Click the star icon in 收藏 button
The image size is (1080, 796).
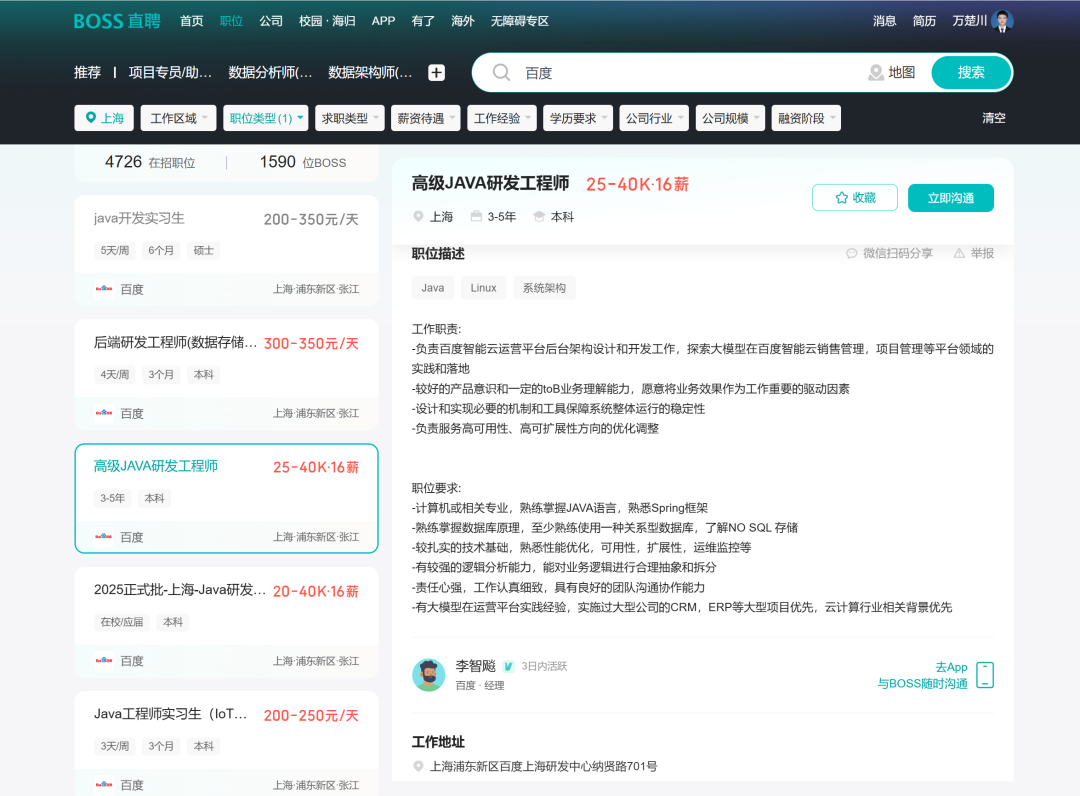[x=841, y=198]
